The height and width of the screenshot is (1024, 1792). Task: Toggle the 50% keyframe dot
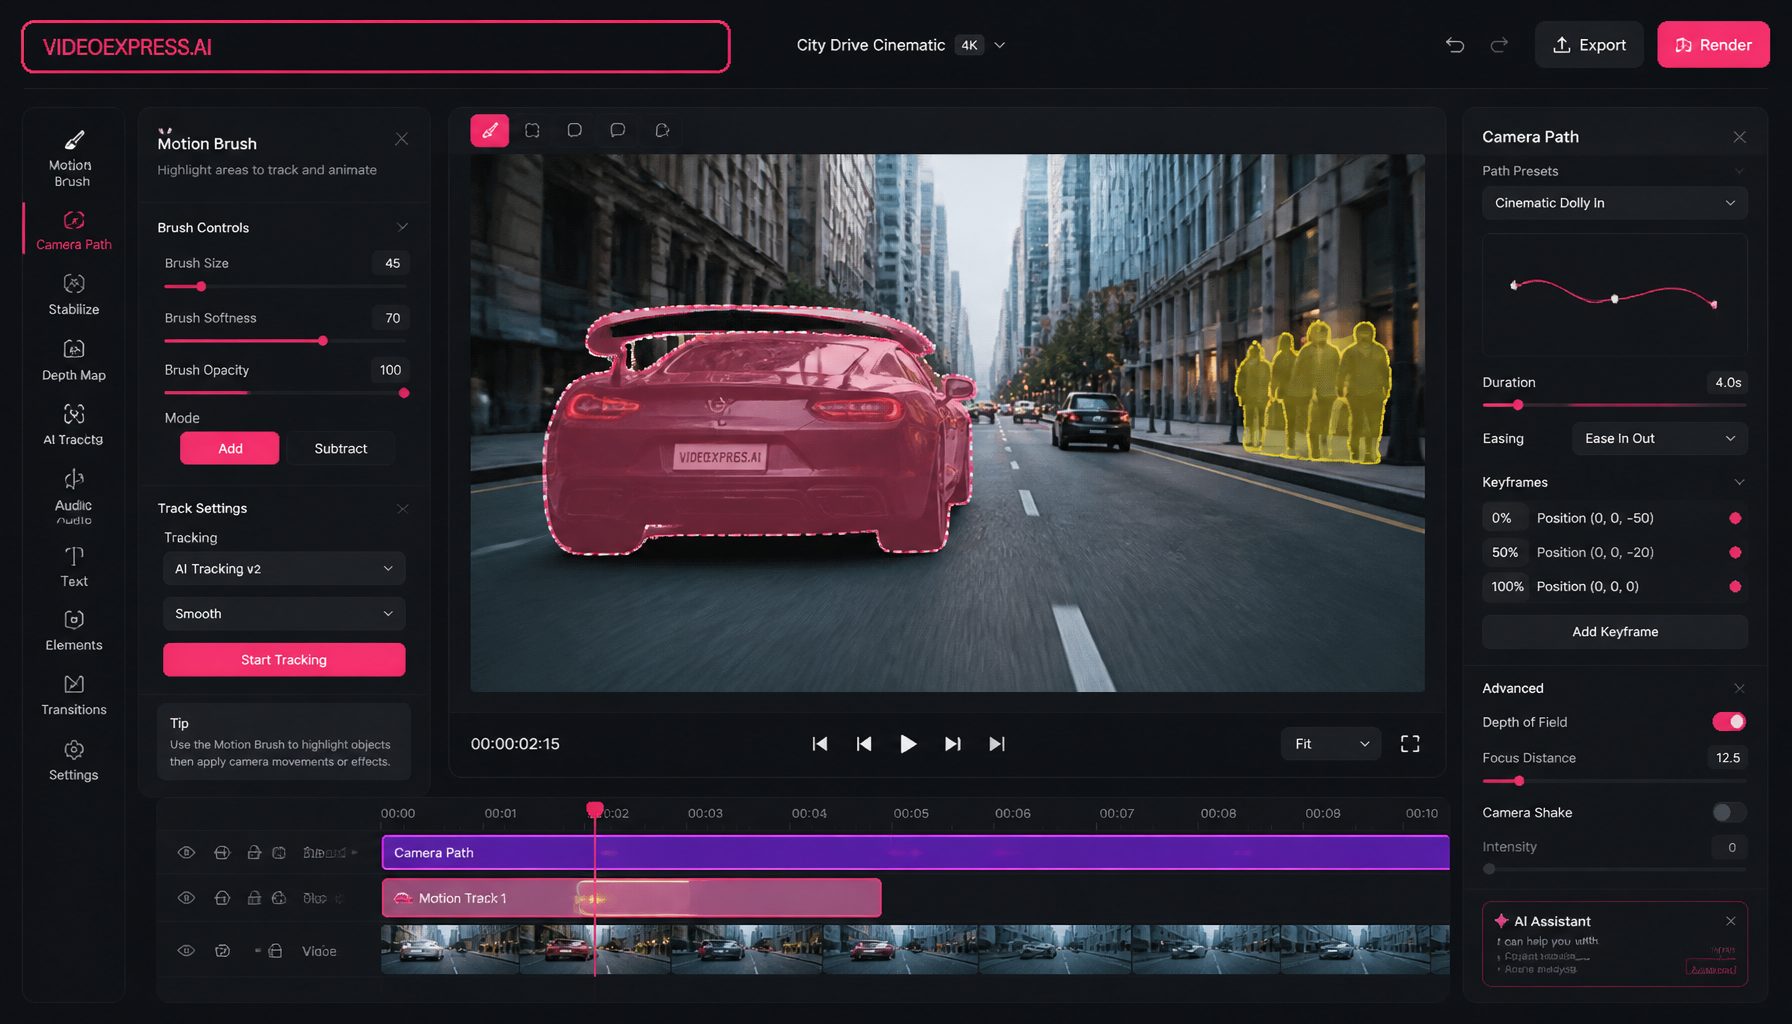click(1735, 552)
